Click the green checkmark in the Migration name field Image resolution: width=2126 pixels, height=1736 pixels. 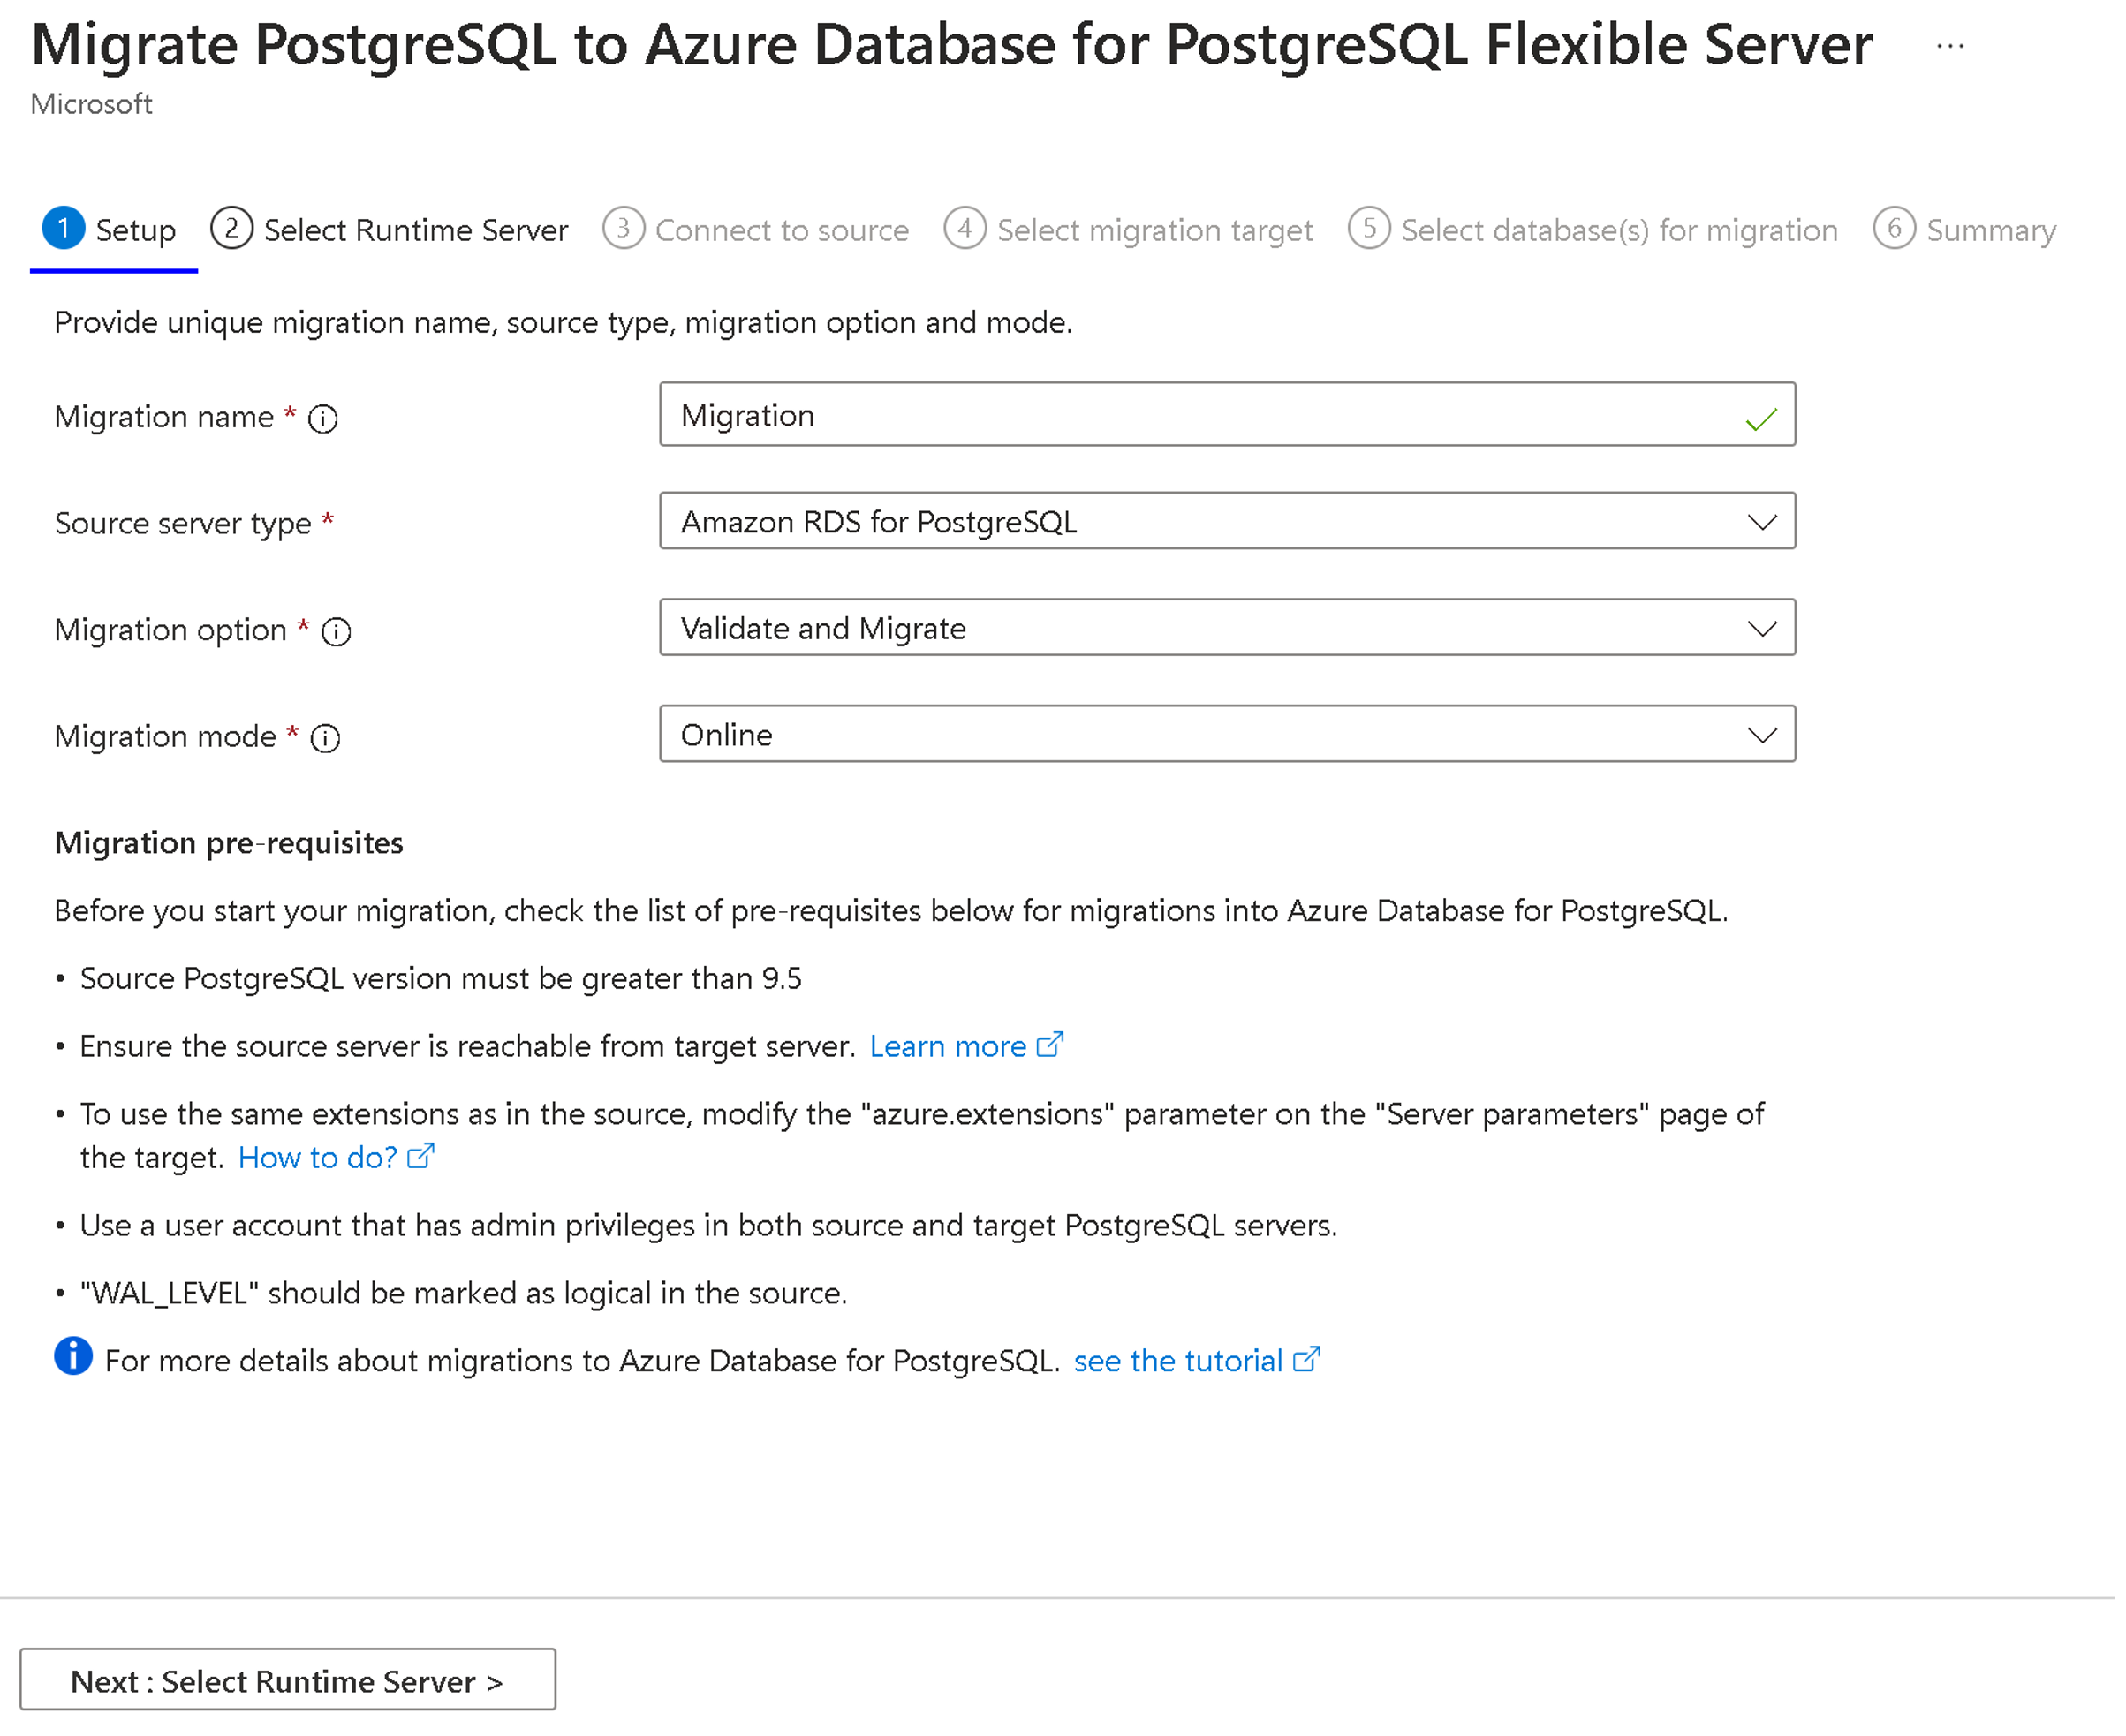click(1761, 419)
